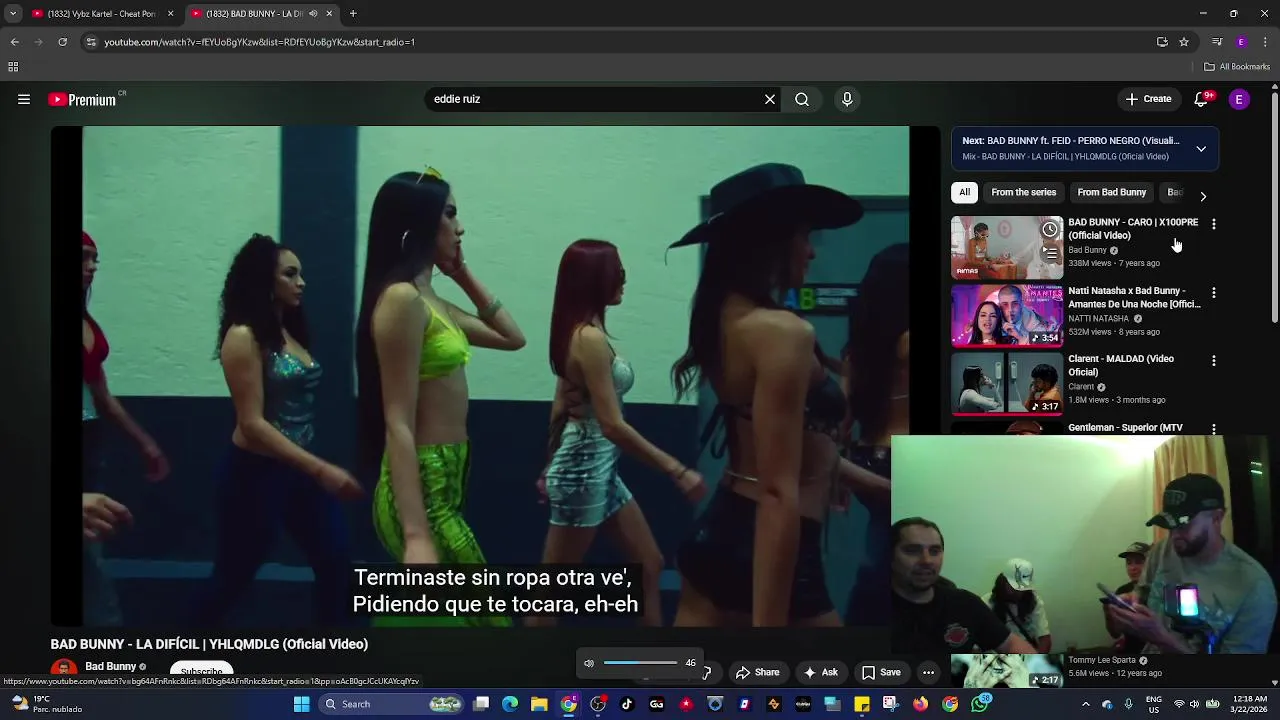Open TikTok from the taskbar
1280x720 pixels.
tap(627, 704)
